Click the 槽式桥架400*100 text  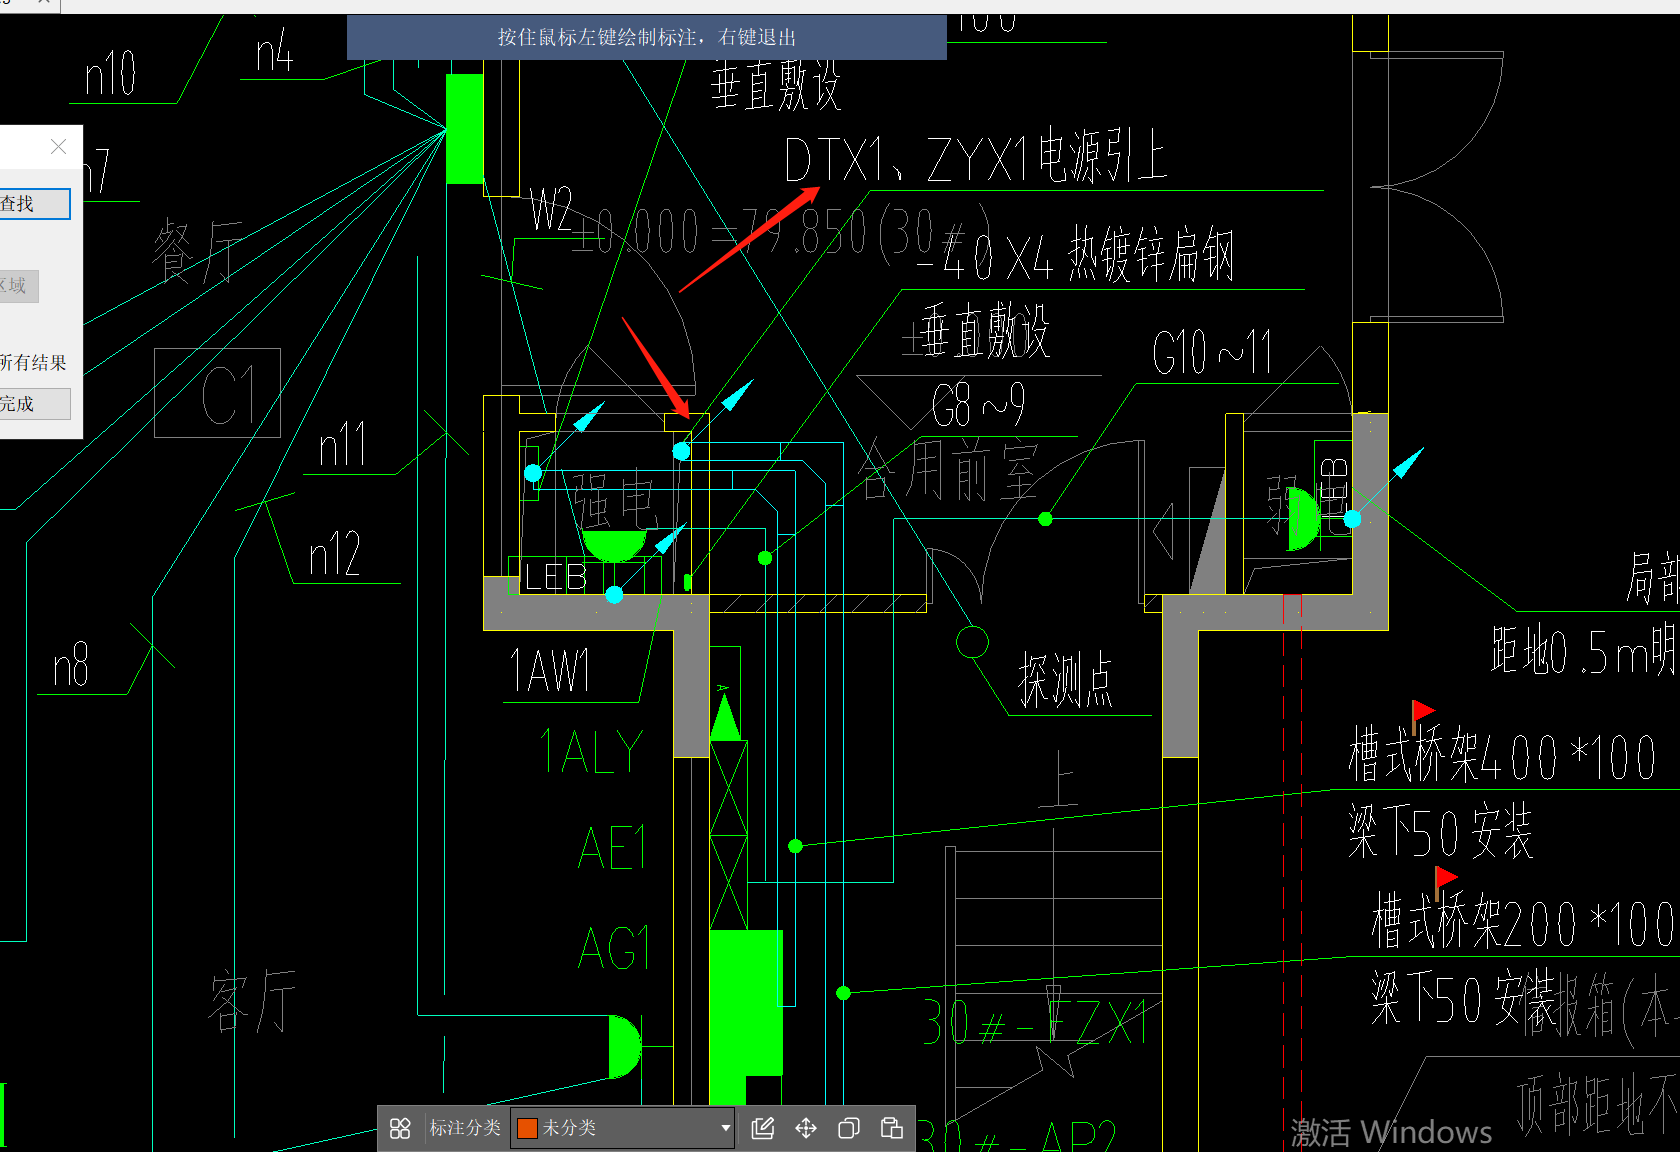click(1502, 755)
